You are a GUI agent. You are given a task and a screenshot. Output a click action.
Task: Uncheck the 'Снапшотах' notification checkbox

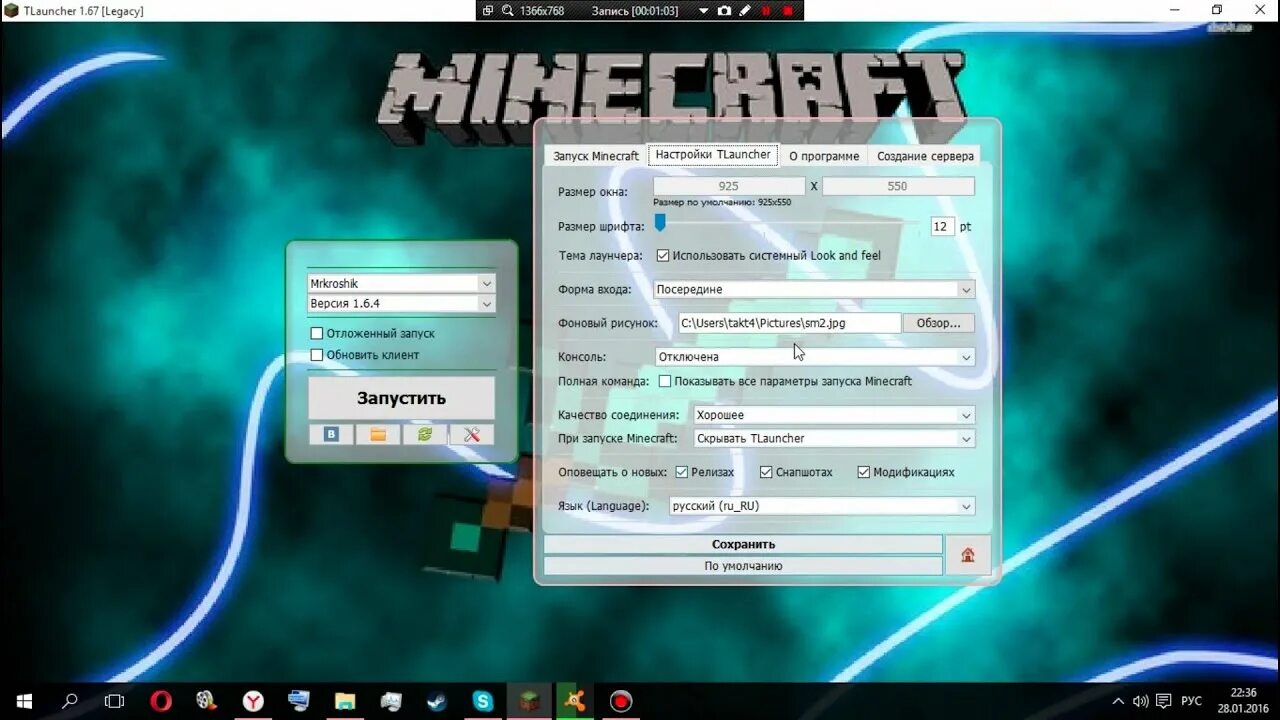pos(766,472)
